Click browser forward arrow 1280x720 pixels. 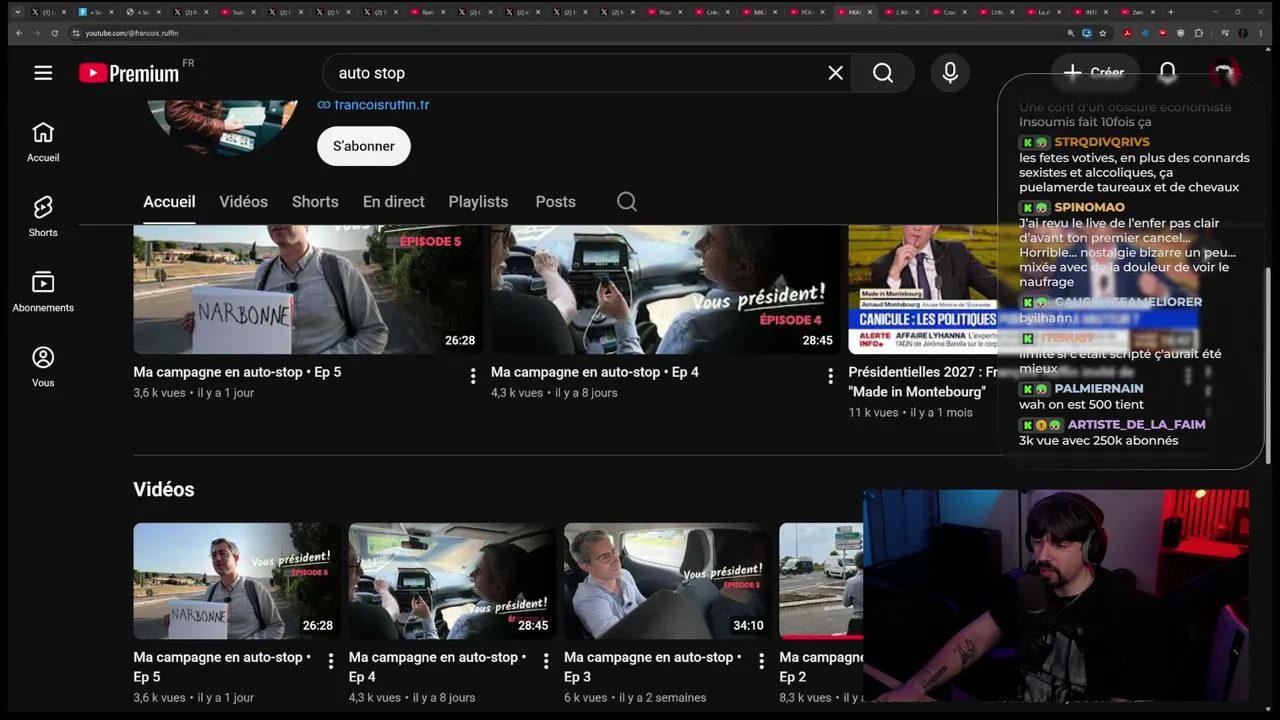point(35,33)
